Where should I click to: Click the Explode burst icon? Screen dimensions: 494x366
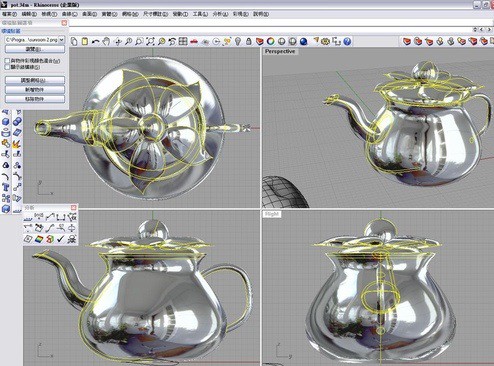17,144
